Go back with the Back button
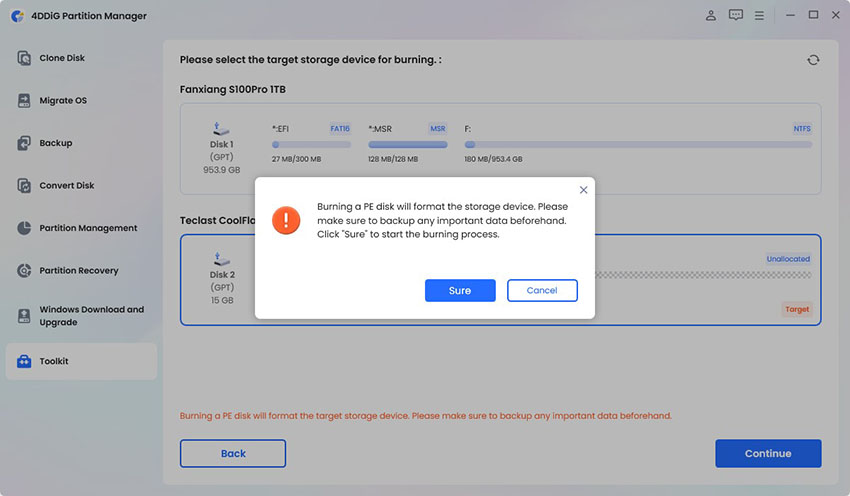Screen dimensions: 850x496 click(233, 453)
